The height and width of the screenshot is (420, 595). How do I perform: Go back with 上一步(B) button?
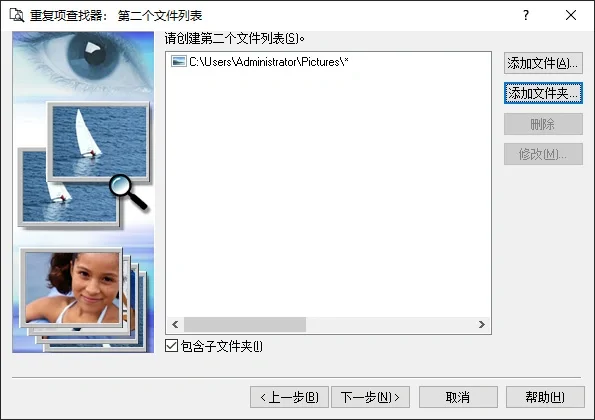[x=289, y=397]
